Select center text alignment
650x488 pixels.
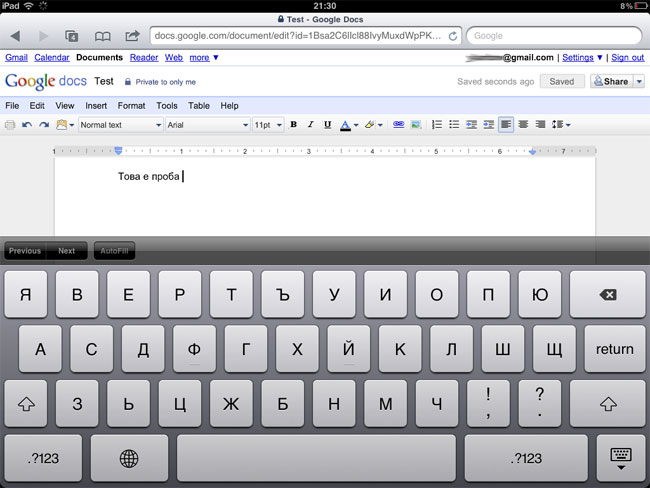click(x=523, y=124)
